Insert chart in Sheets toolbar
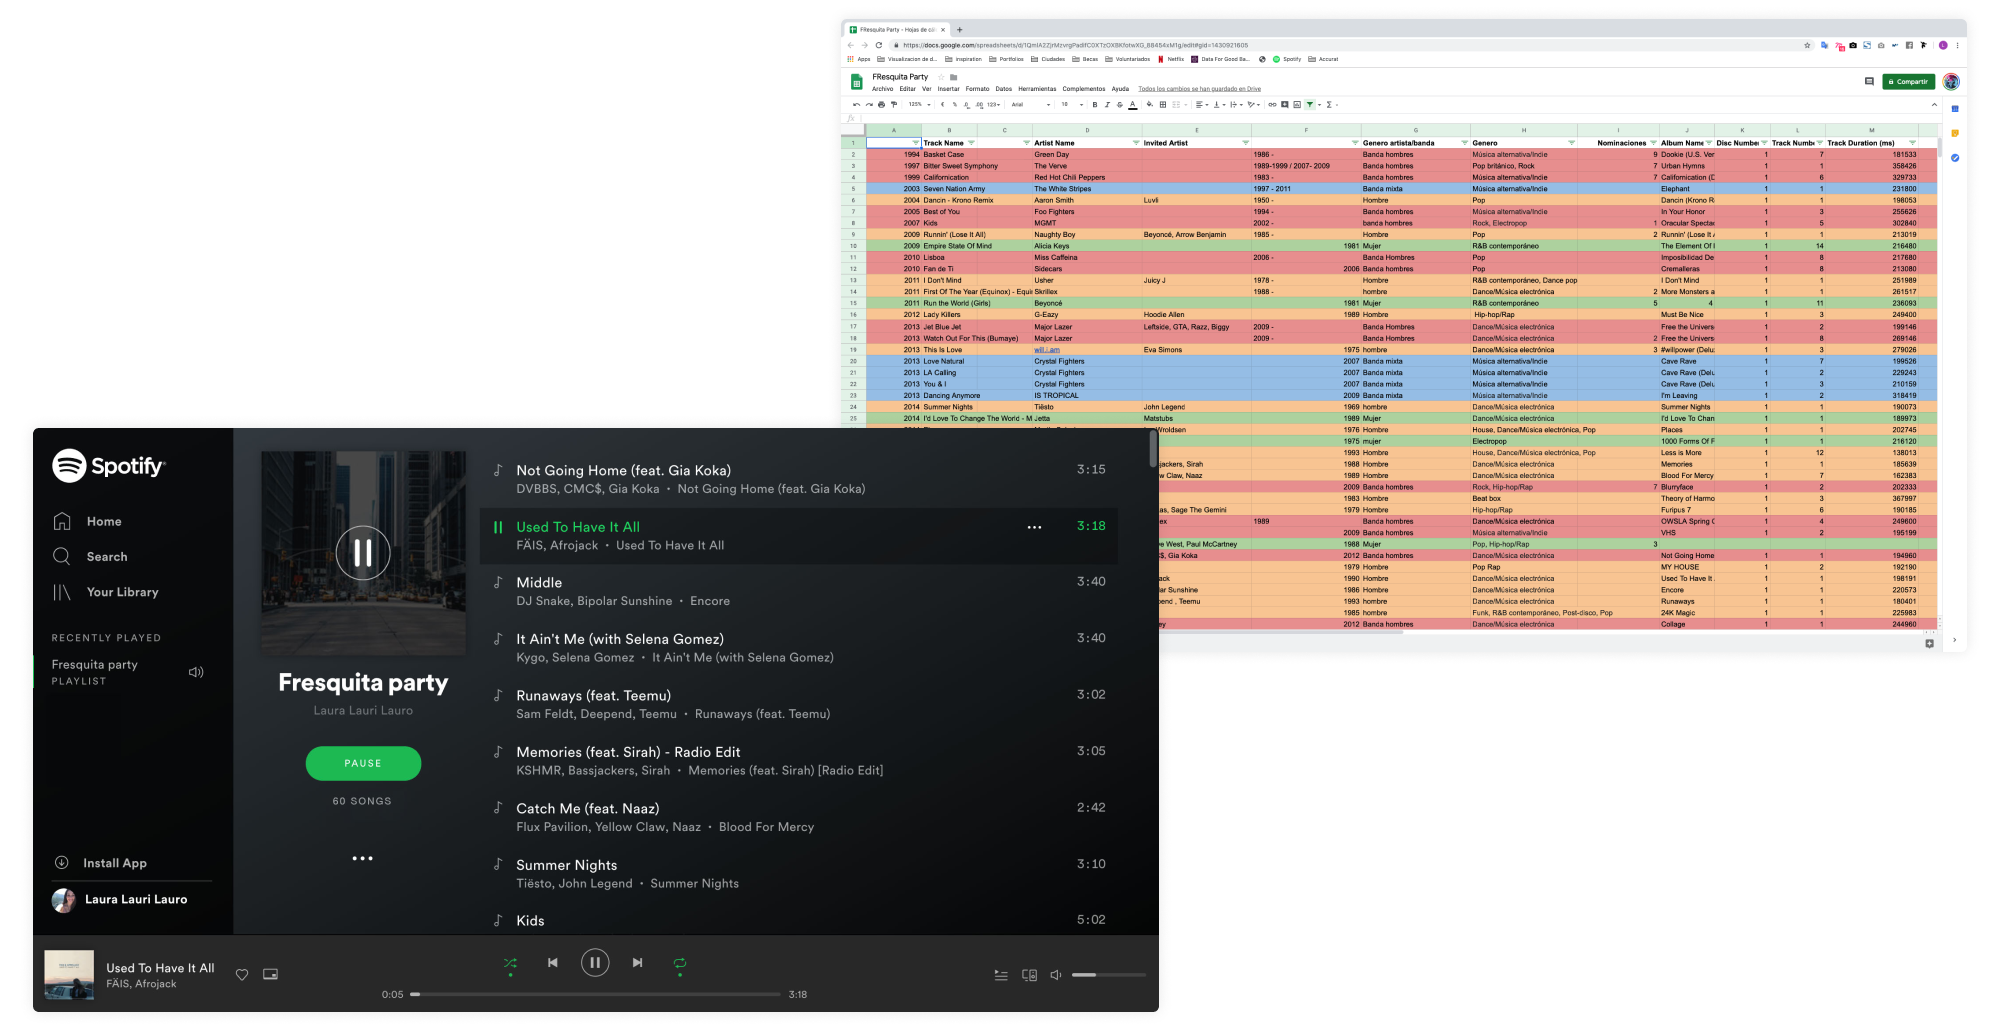The height and width of the screenshot is (1029, 2000). click(x=1297, y=104)
